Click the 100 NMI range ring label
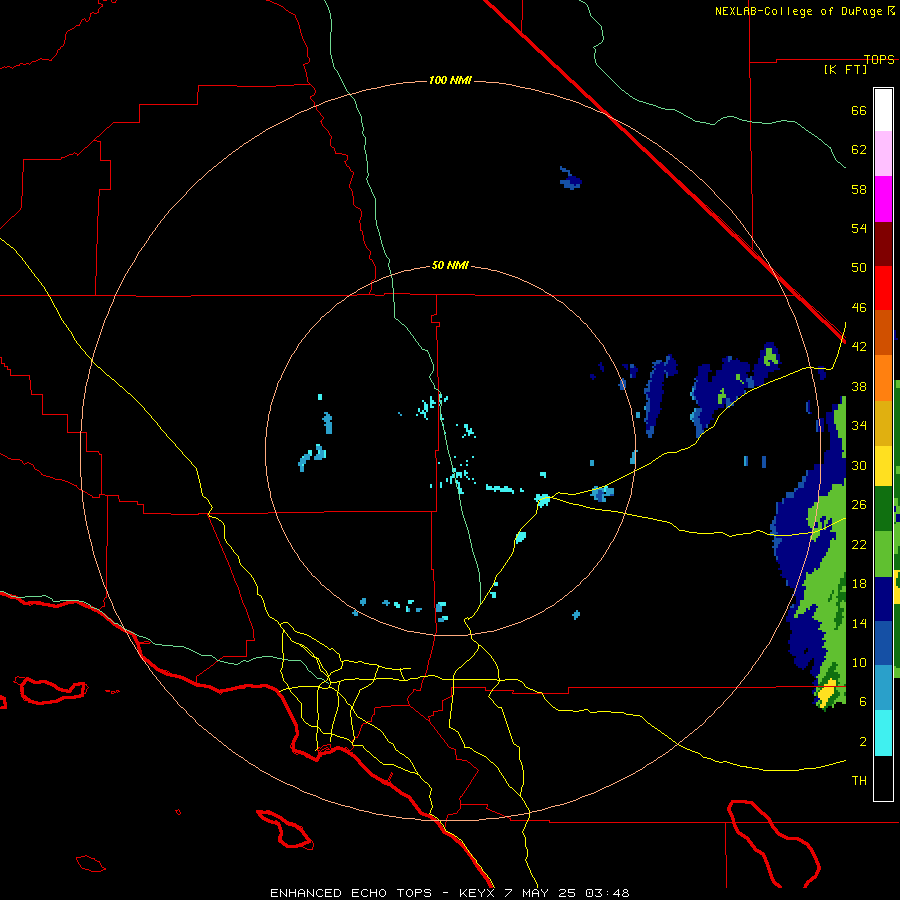900x900 pixels. coord(450,80)
